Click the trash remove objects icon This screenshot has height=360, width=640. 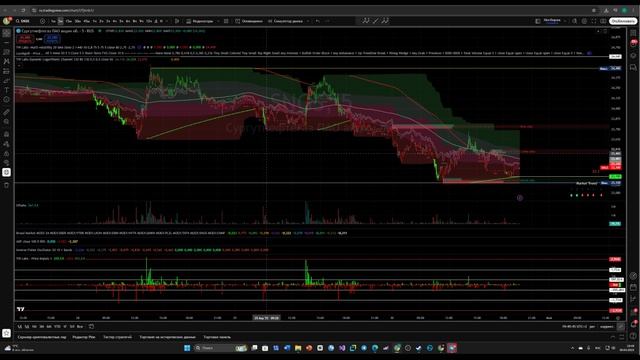click(x=7, y=185)
